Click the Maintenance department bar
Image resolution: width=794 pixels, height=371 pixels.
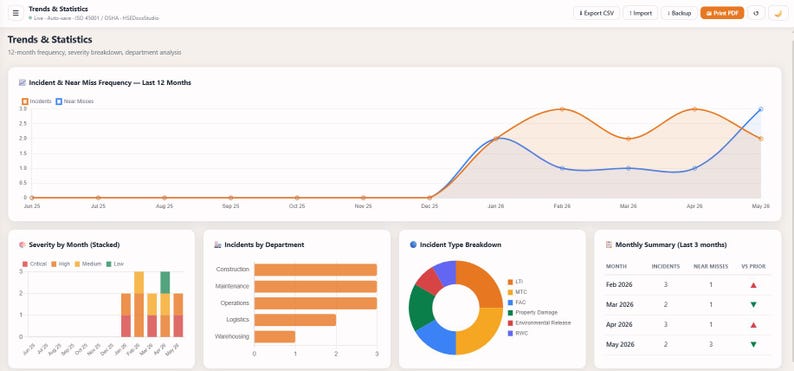[x=315, y=286]
